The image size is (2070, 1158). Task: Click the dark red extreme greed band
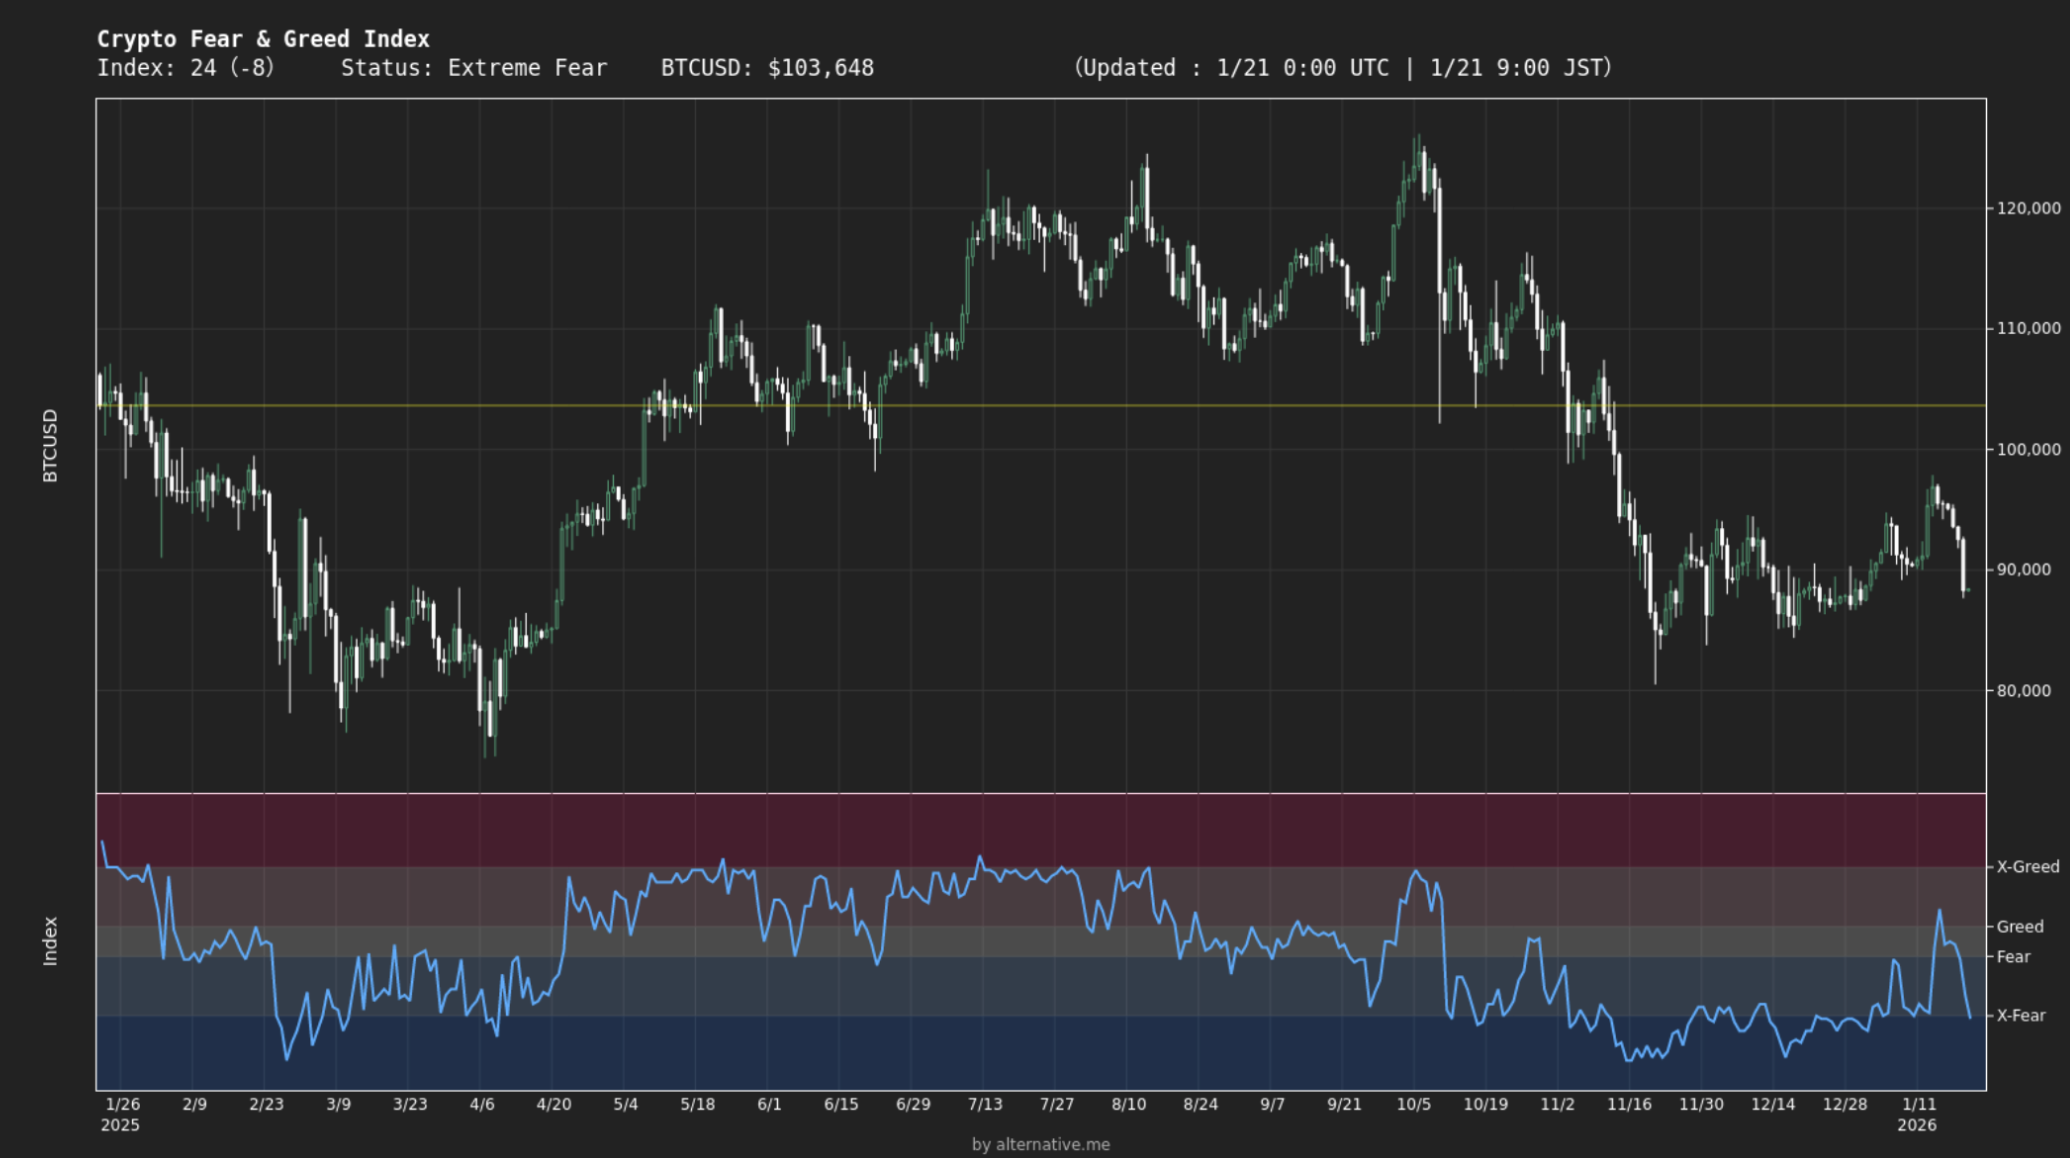pyautogui.click(x=1040, y=830)
